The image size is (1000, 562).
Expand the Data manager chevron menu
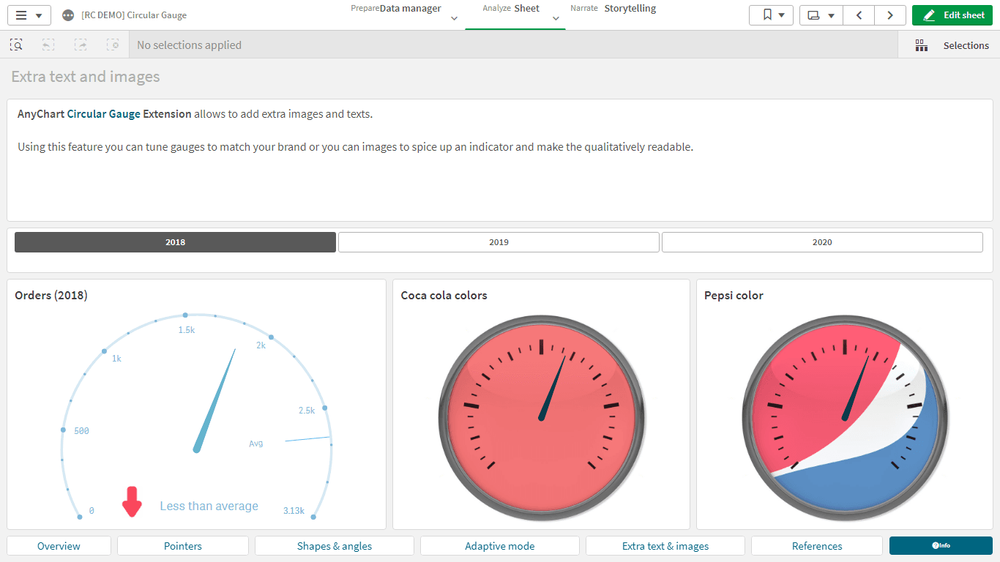(x=454, y=18)
